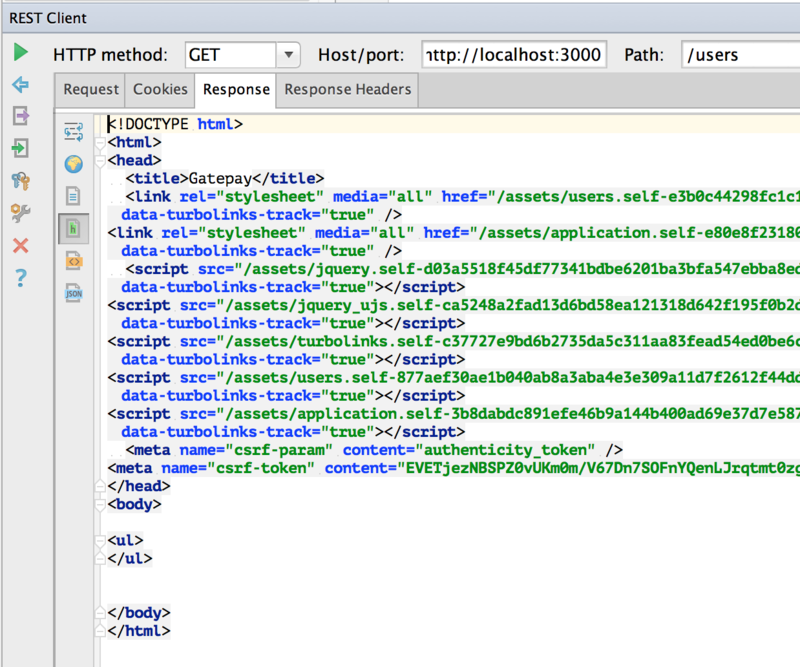Open the Response Headers tab
Screen dimensions: 800x667
(x=347, y=90)
